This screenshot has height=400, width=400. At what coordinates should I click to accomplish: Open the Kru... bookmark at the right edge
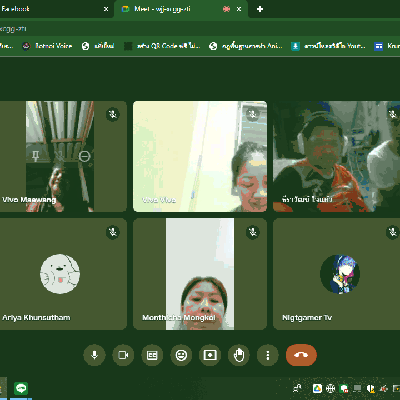387,46
